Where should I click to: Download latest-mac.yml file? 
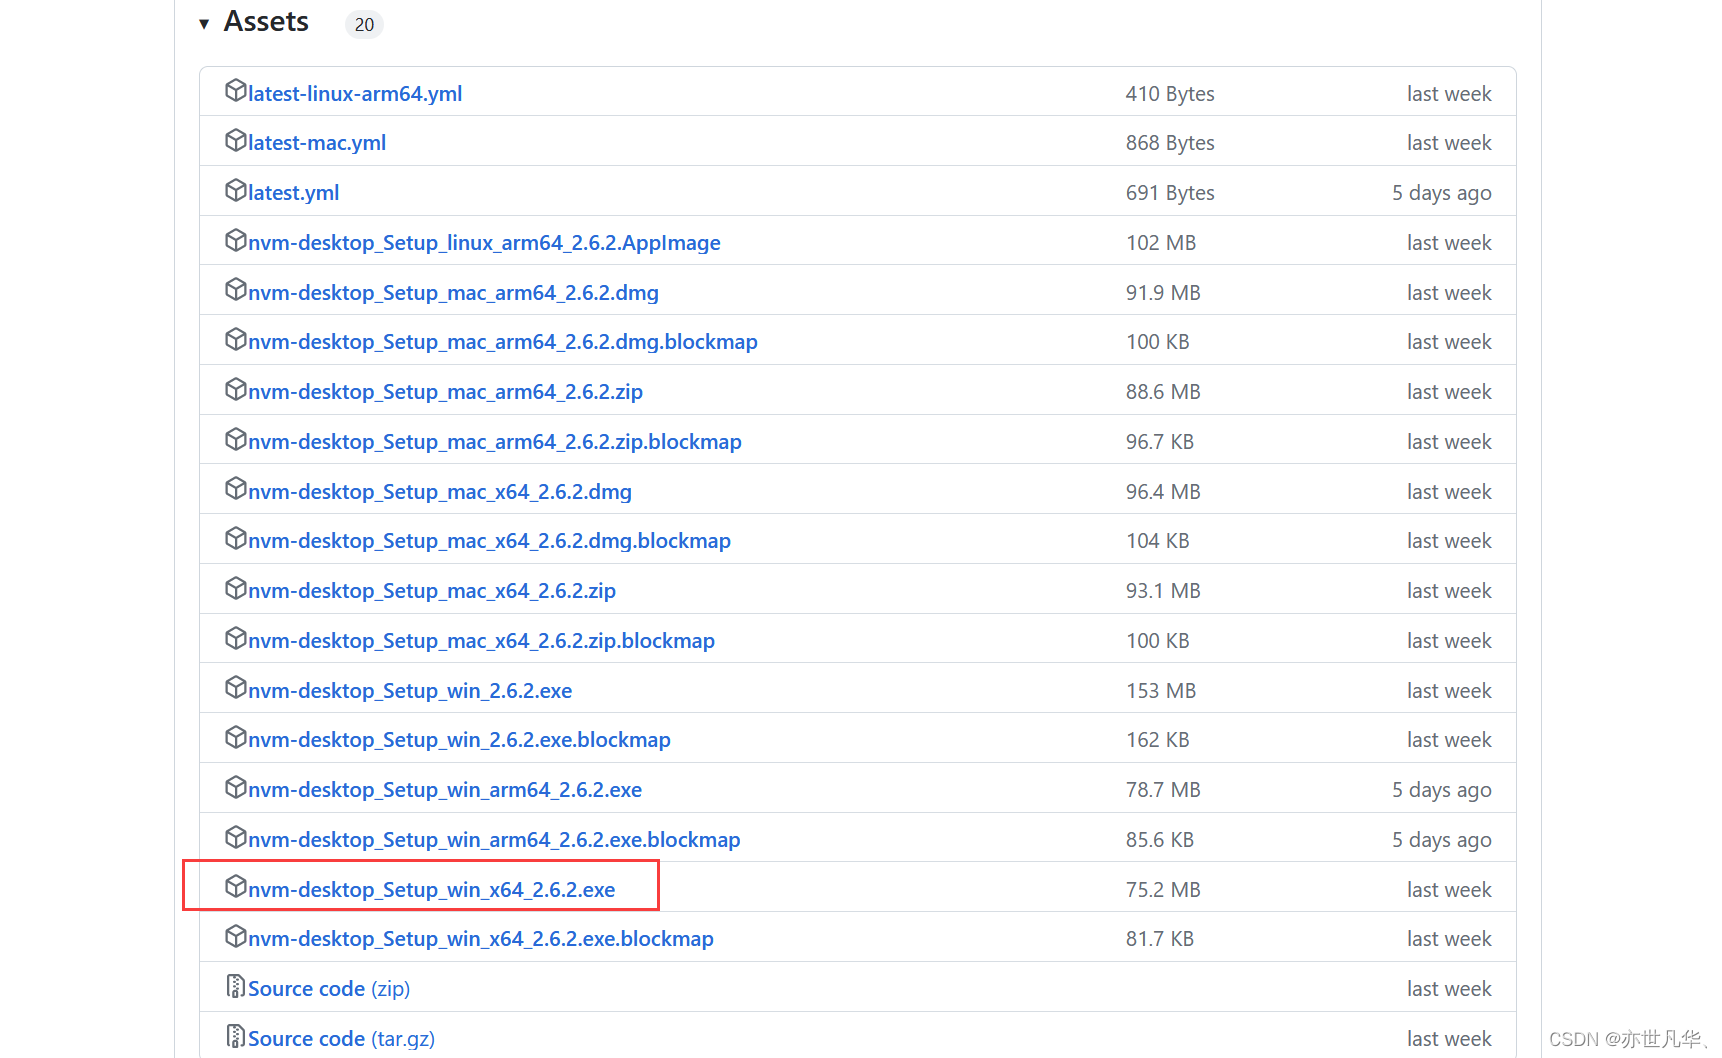coord(317,143)
